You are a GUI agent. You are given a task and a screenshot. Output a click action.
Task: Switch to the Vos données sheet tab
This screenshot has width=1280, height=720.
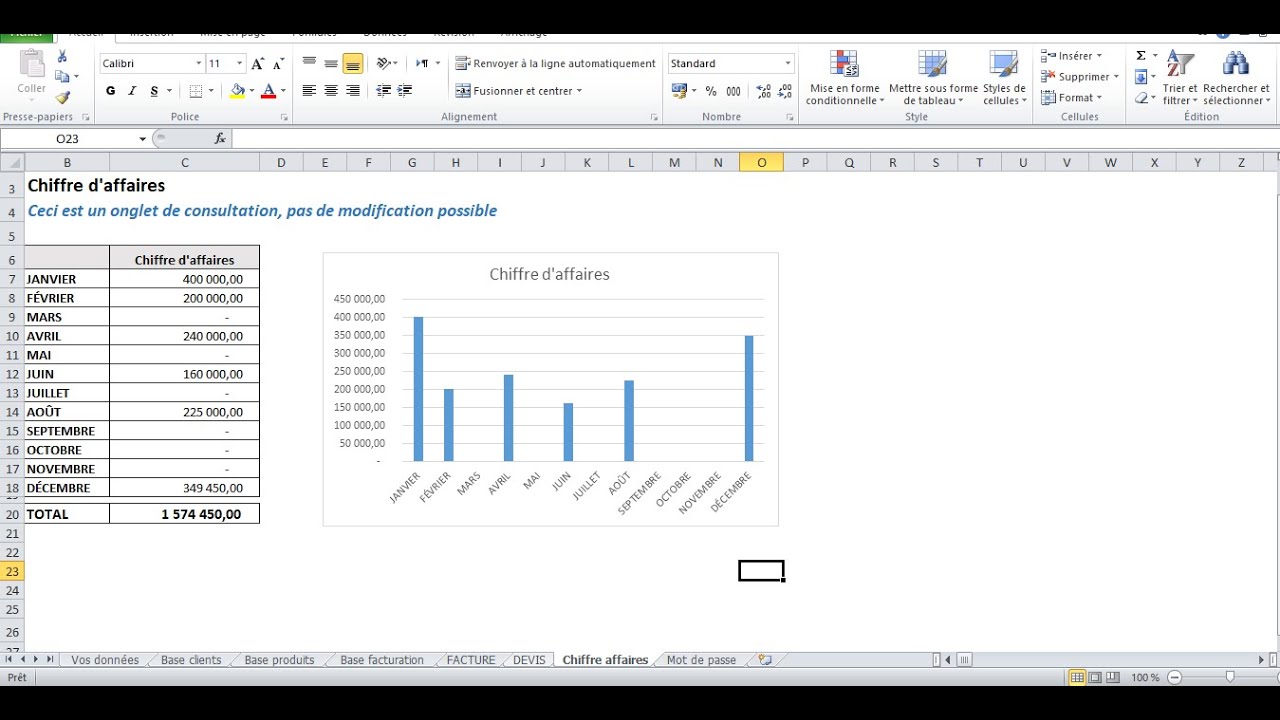[x=105, y=660]
